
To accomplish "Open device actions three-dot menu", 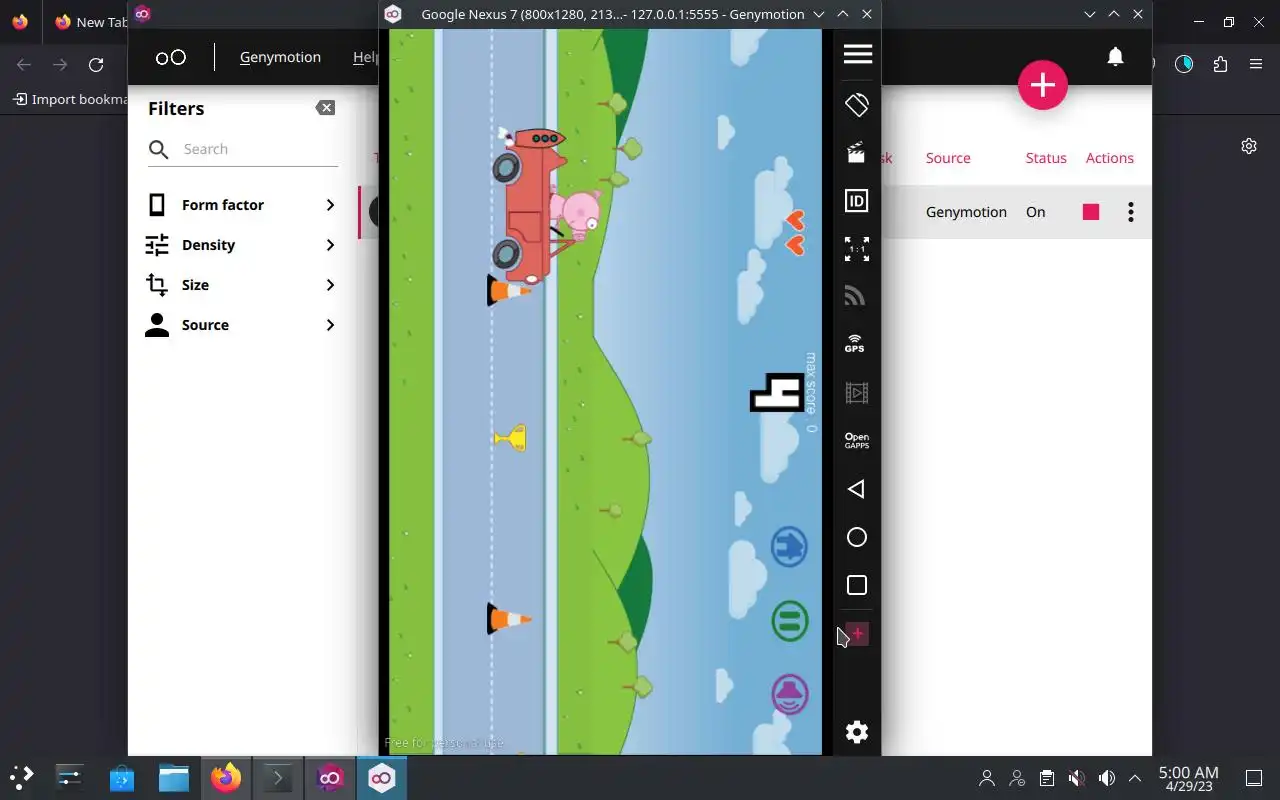I will (x=1131, y=212).
